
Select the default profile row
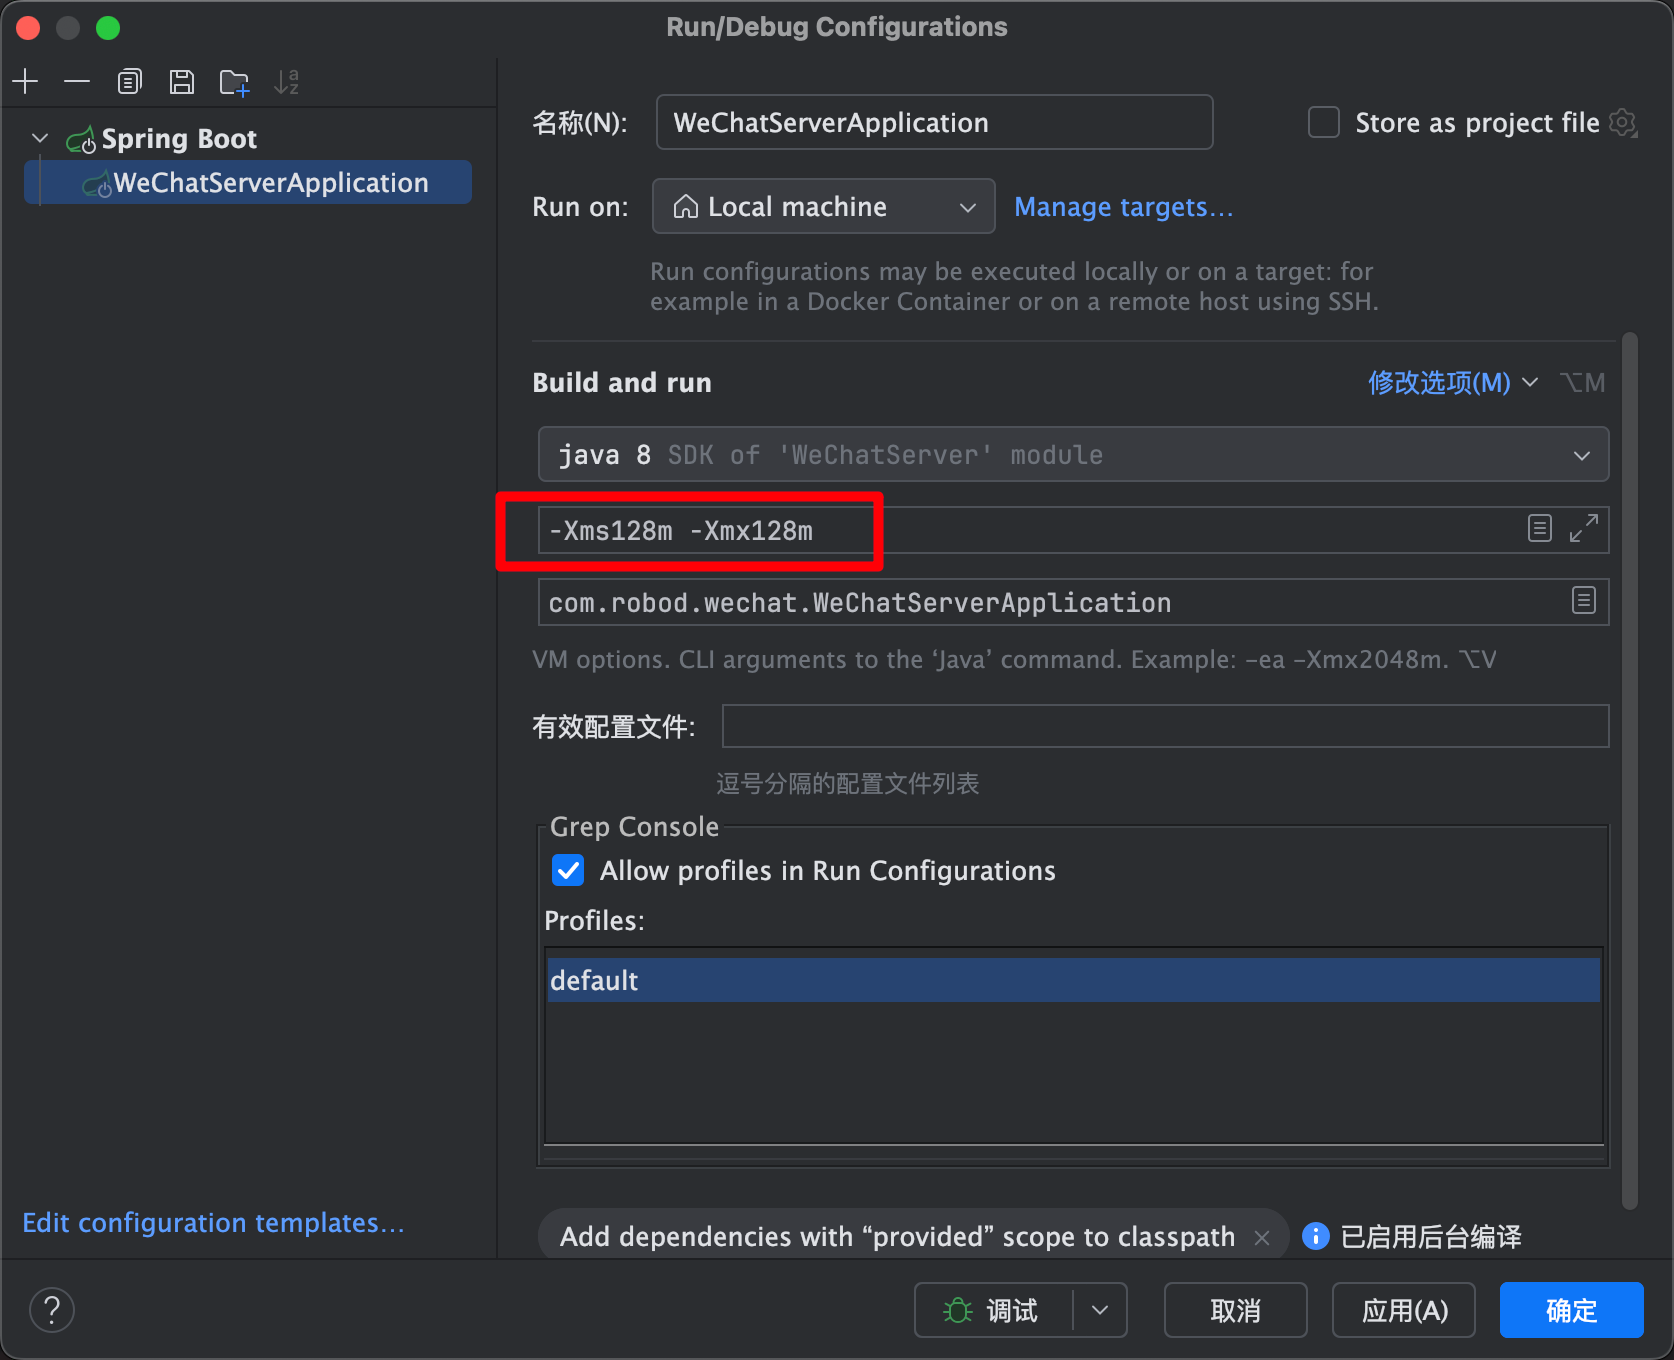pos(1073,980)
